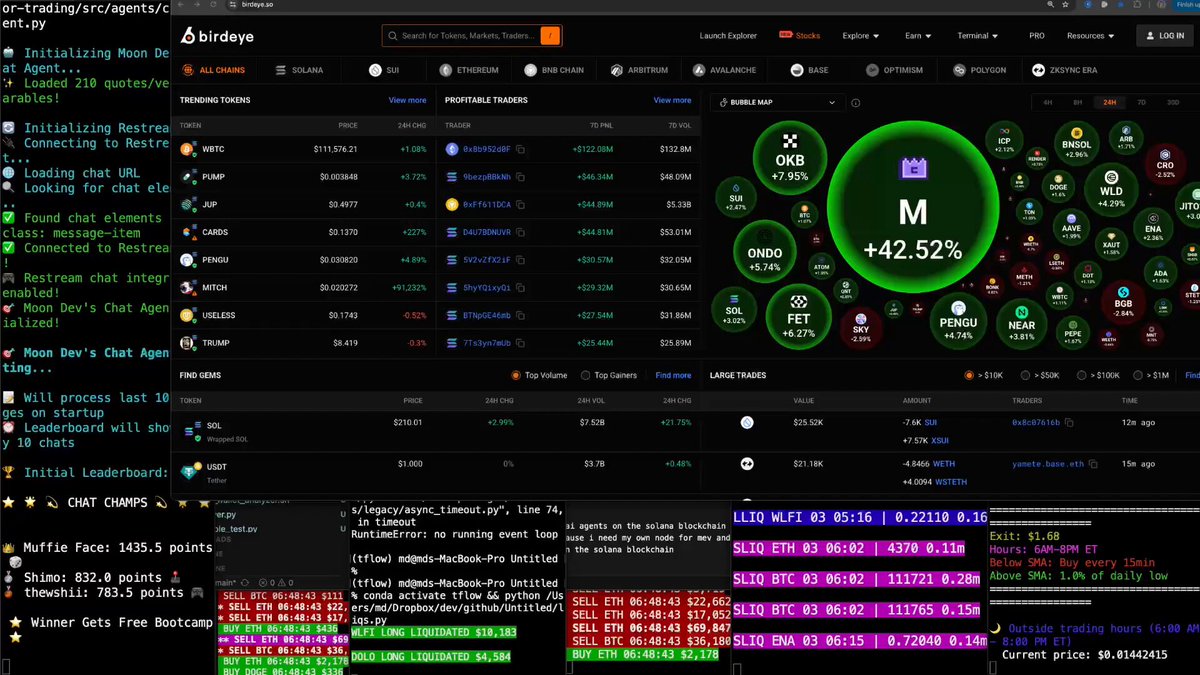
Task: Bookmark the page with the star icon
Action: pos(1063,5)
